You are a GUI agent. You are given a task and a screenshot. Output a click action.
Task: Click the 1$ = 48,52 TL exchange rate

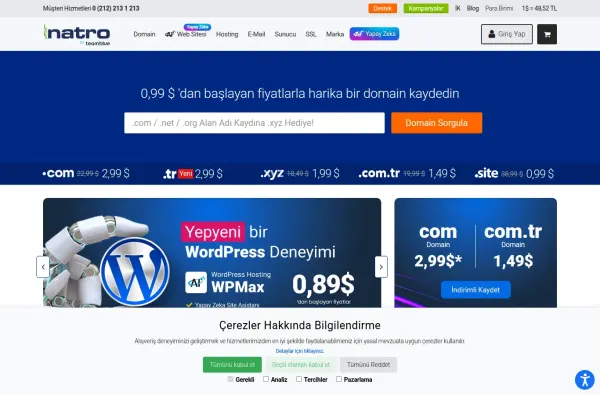click(539, 8)
